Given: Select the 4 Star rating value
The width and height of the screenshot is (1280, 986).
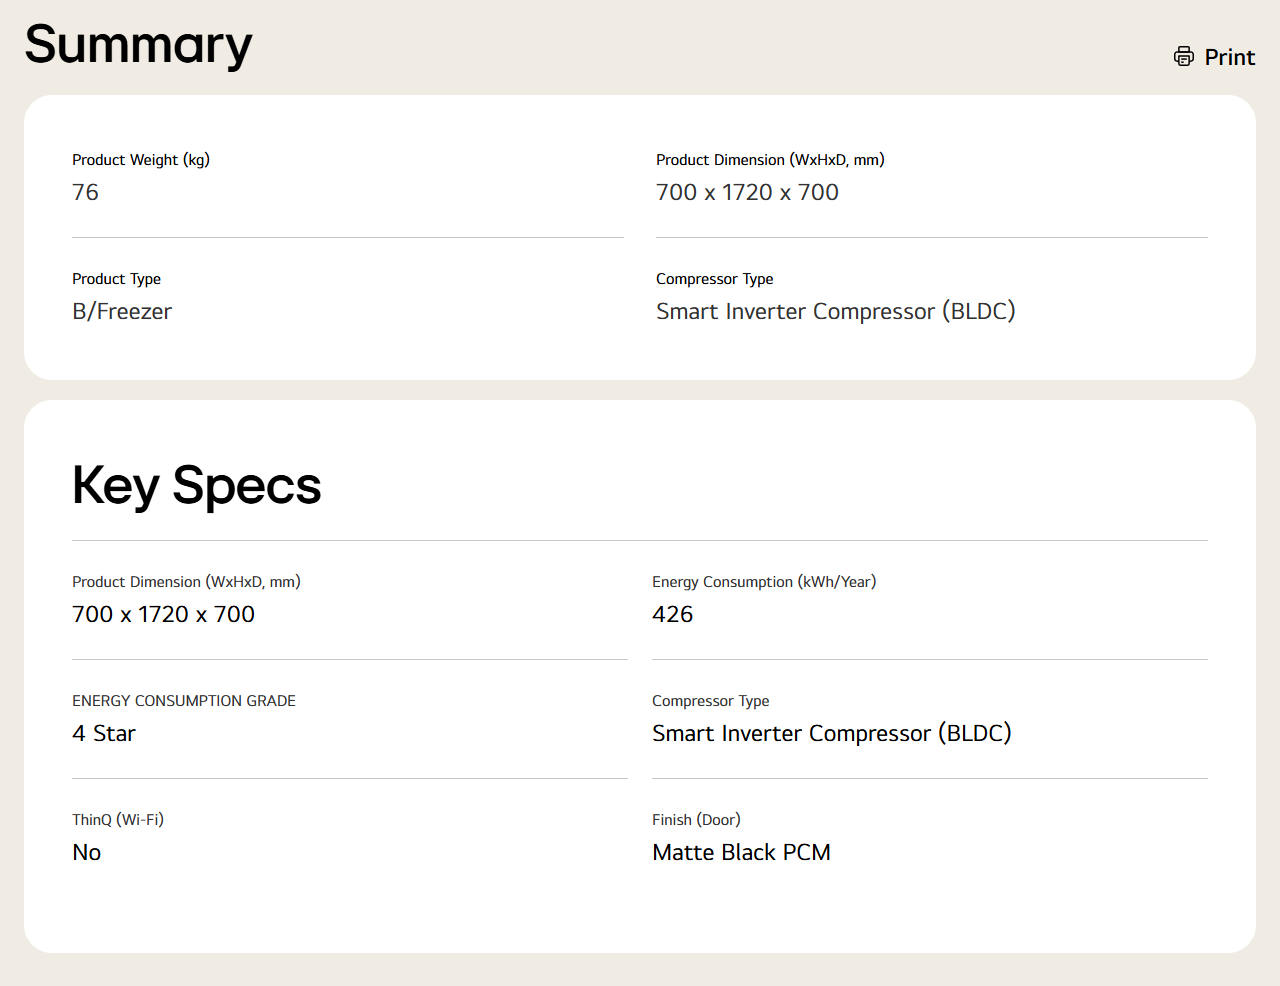Looking at the screenshot, I should tap(104, 734).
